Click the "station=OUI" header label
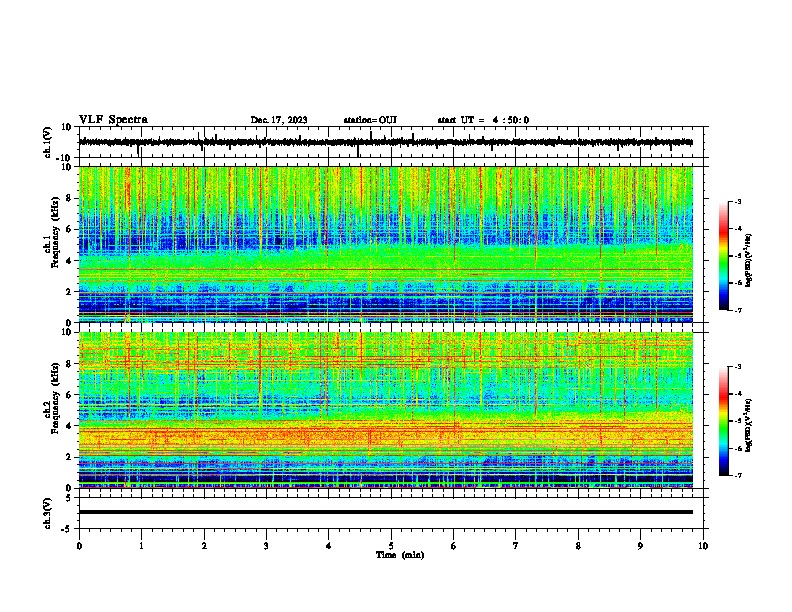 coord(370,120)
